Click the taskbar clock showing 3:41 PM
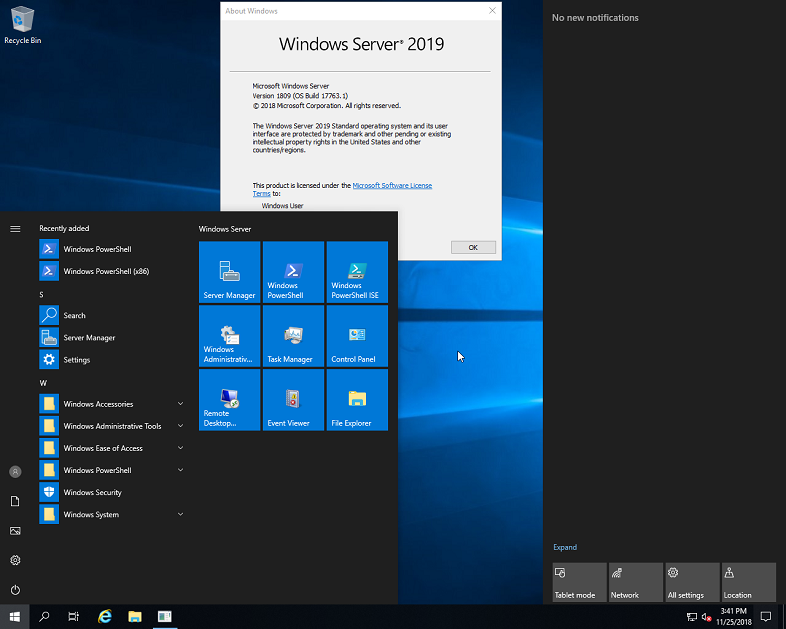 click(733, 616)
